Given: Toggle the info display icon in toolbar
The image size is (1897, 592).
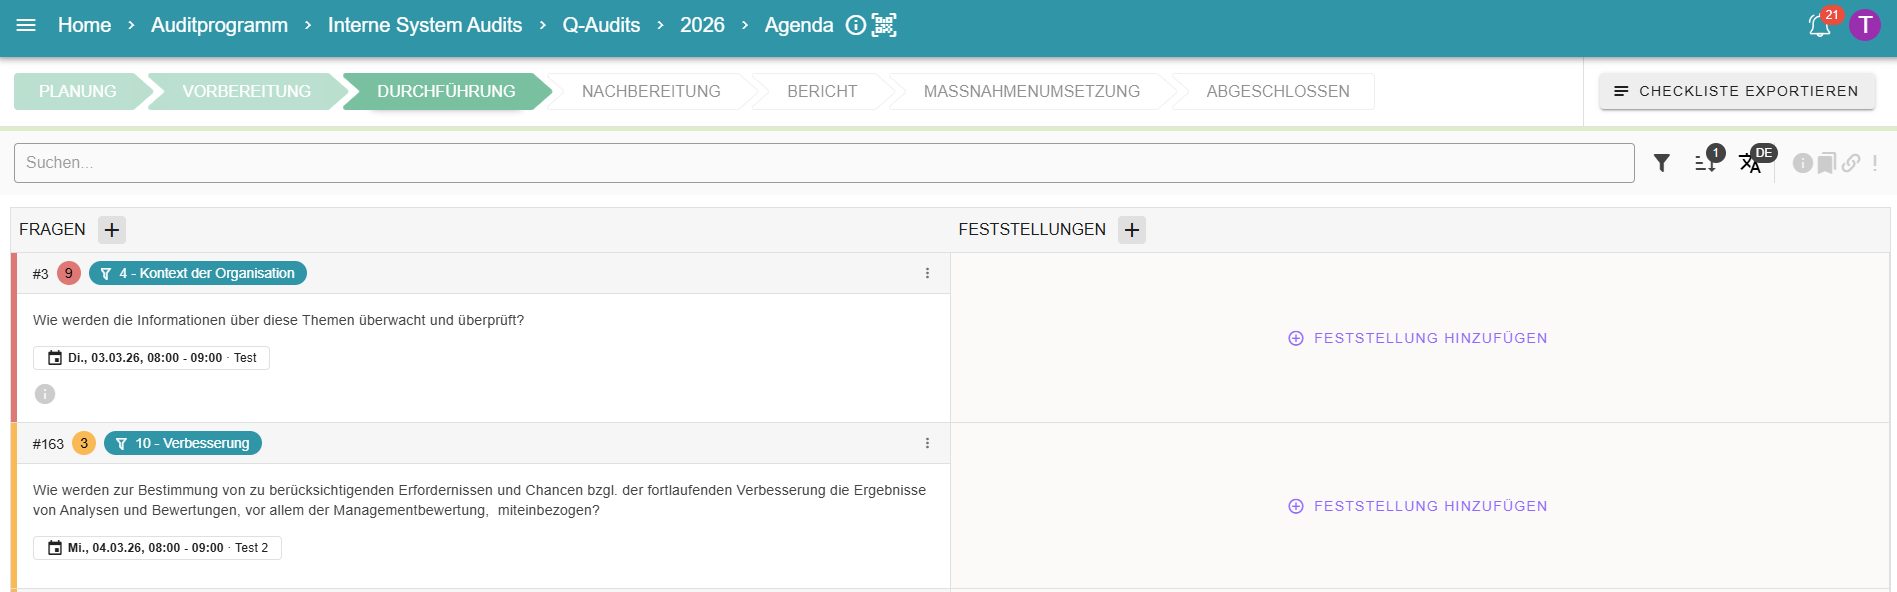Looking at the screenshot, I should (1802, 163).
